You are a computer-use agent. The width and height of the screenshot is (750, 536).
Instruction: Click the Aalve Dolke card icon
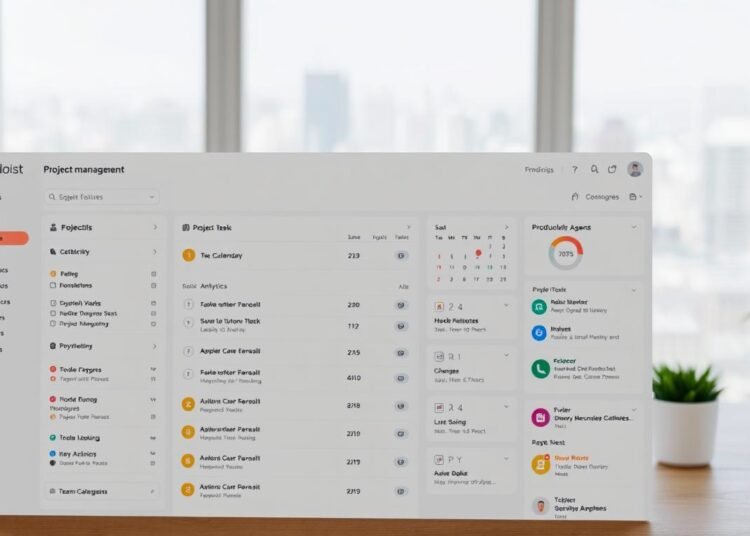click(439, 459)
